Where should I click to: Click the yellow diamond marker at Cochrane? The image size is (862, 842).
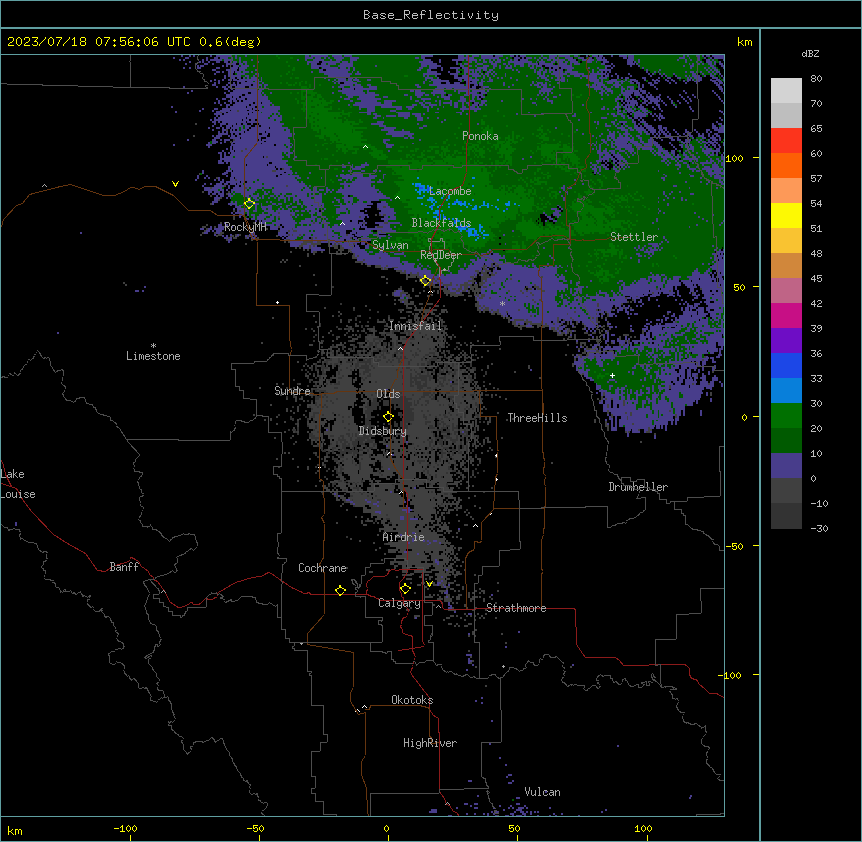[x=340, y=590]
